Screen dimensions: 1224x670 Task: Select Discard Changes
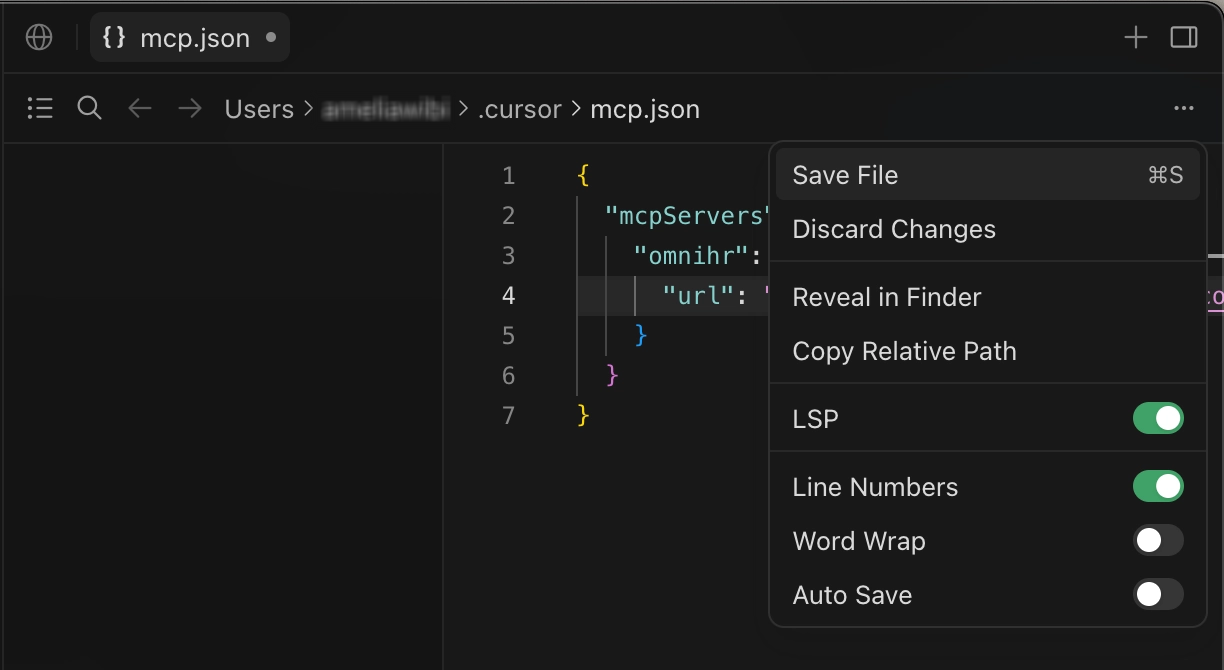click(x=988, y=229)
